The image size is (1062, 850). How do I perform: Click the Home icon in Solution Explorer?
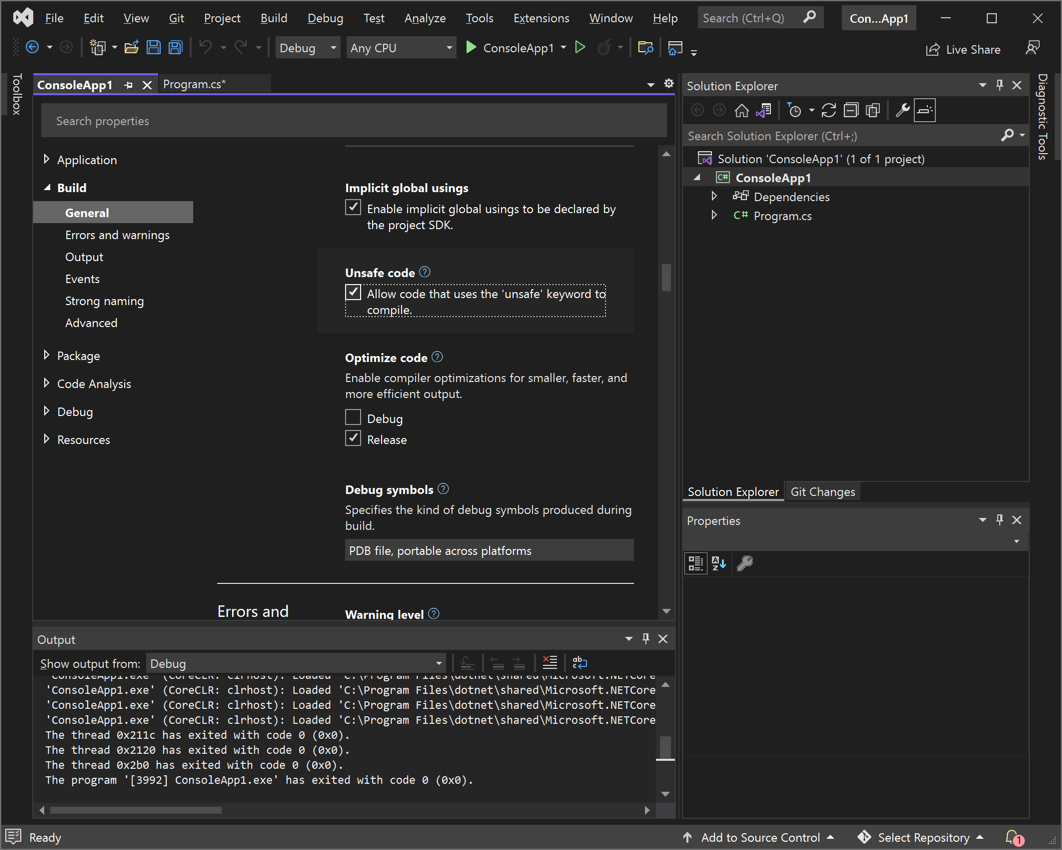coord(742,110)
